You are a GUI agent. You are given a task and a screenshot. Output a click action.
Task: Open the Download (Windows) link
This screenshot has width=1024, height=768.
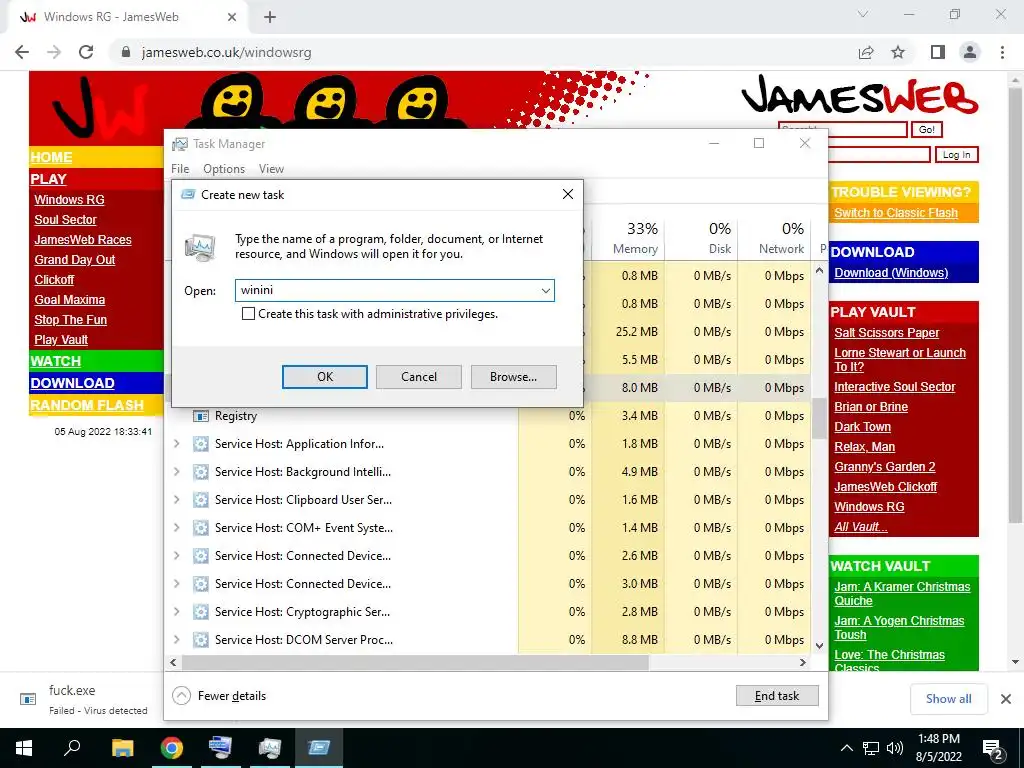891,272
